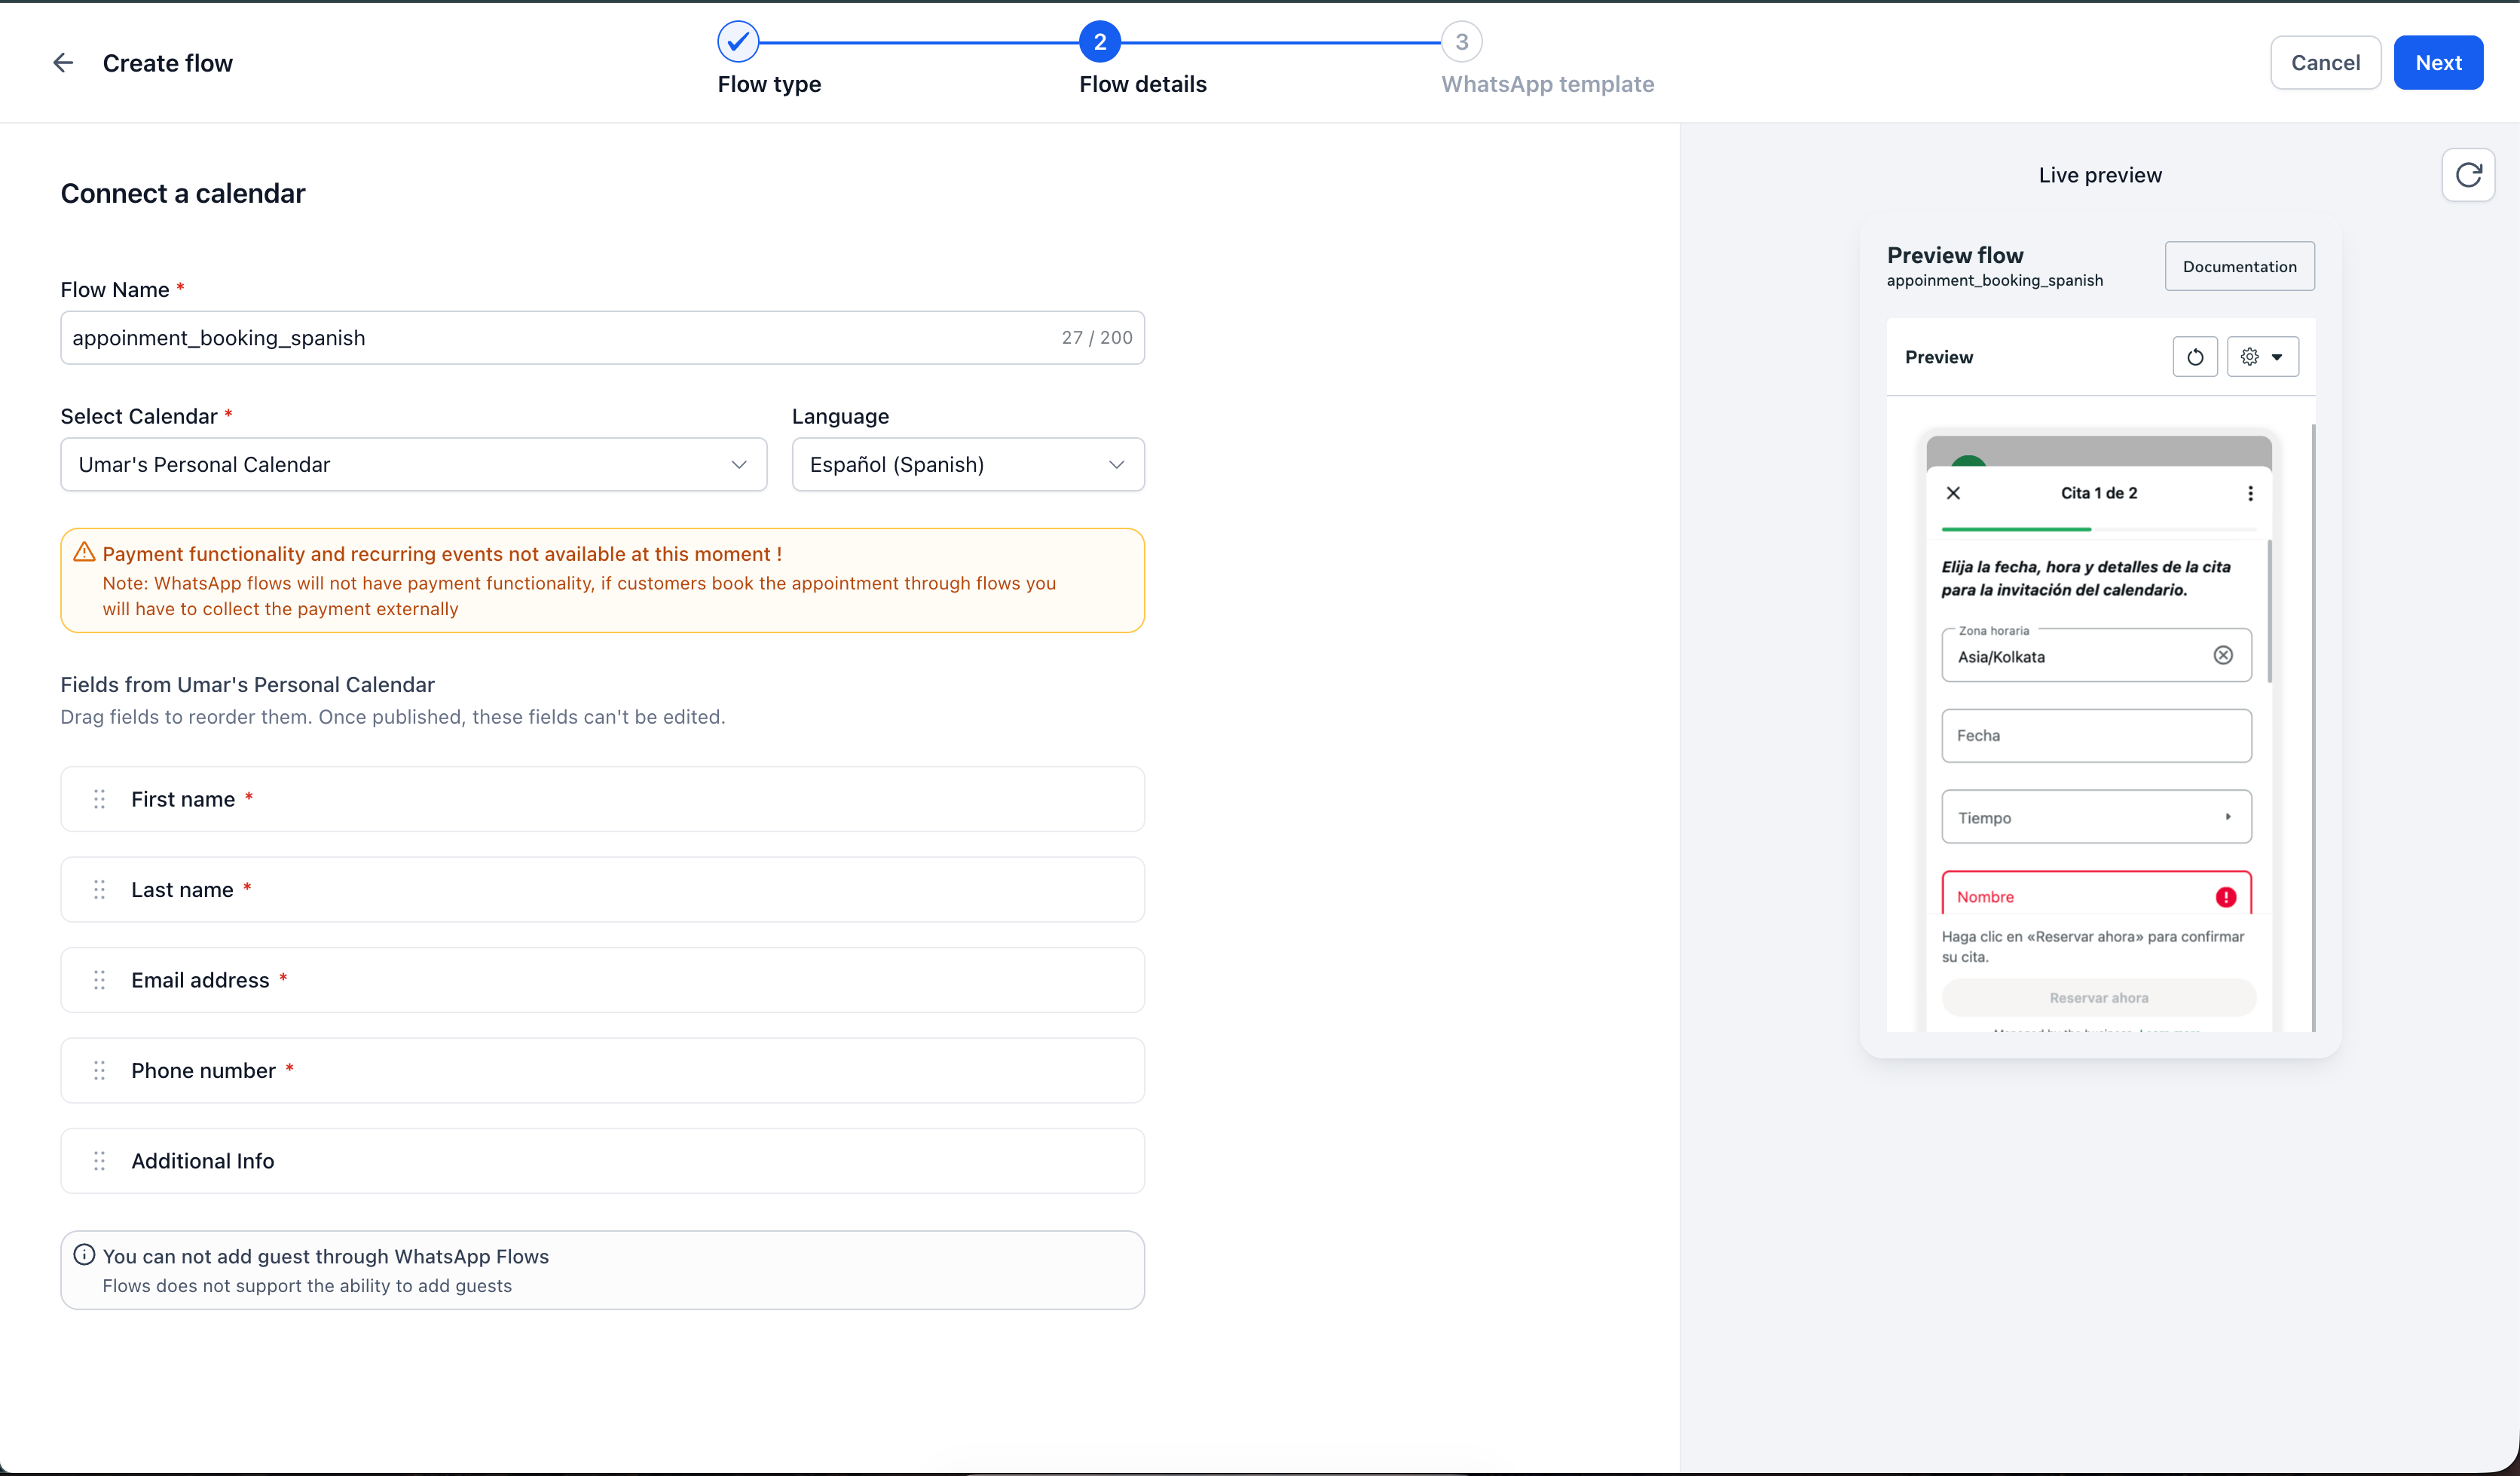Viewport: 2520px width, 1476px height.
Task: Click the Reservar ahora button in preview
Action: [x=2098, y=998]
